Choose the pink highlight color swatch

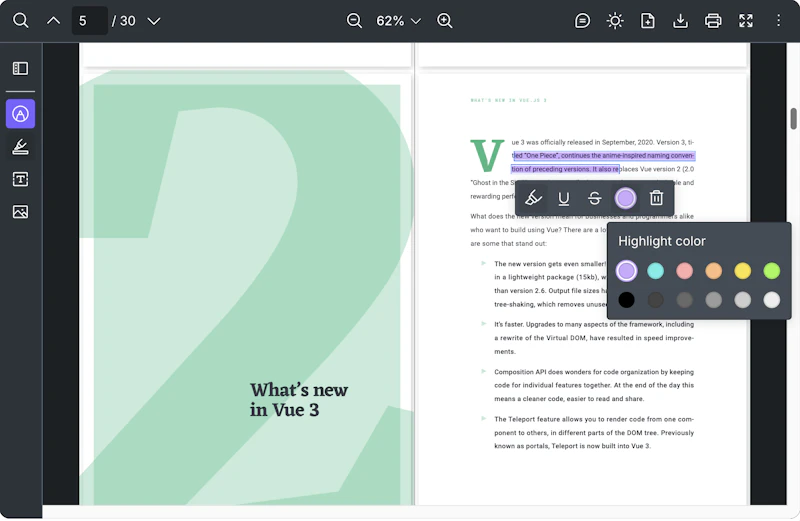684,271
